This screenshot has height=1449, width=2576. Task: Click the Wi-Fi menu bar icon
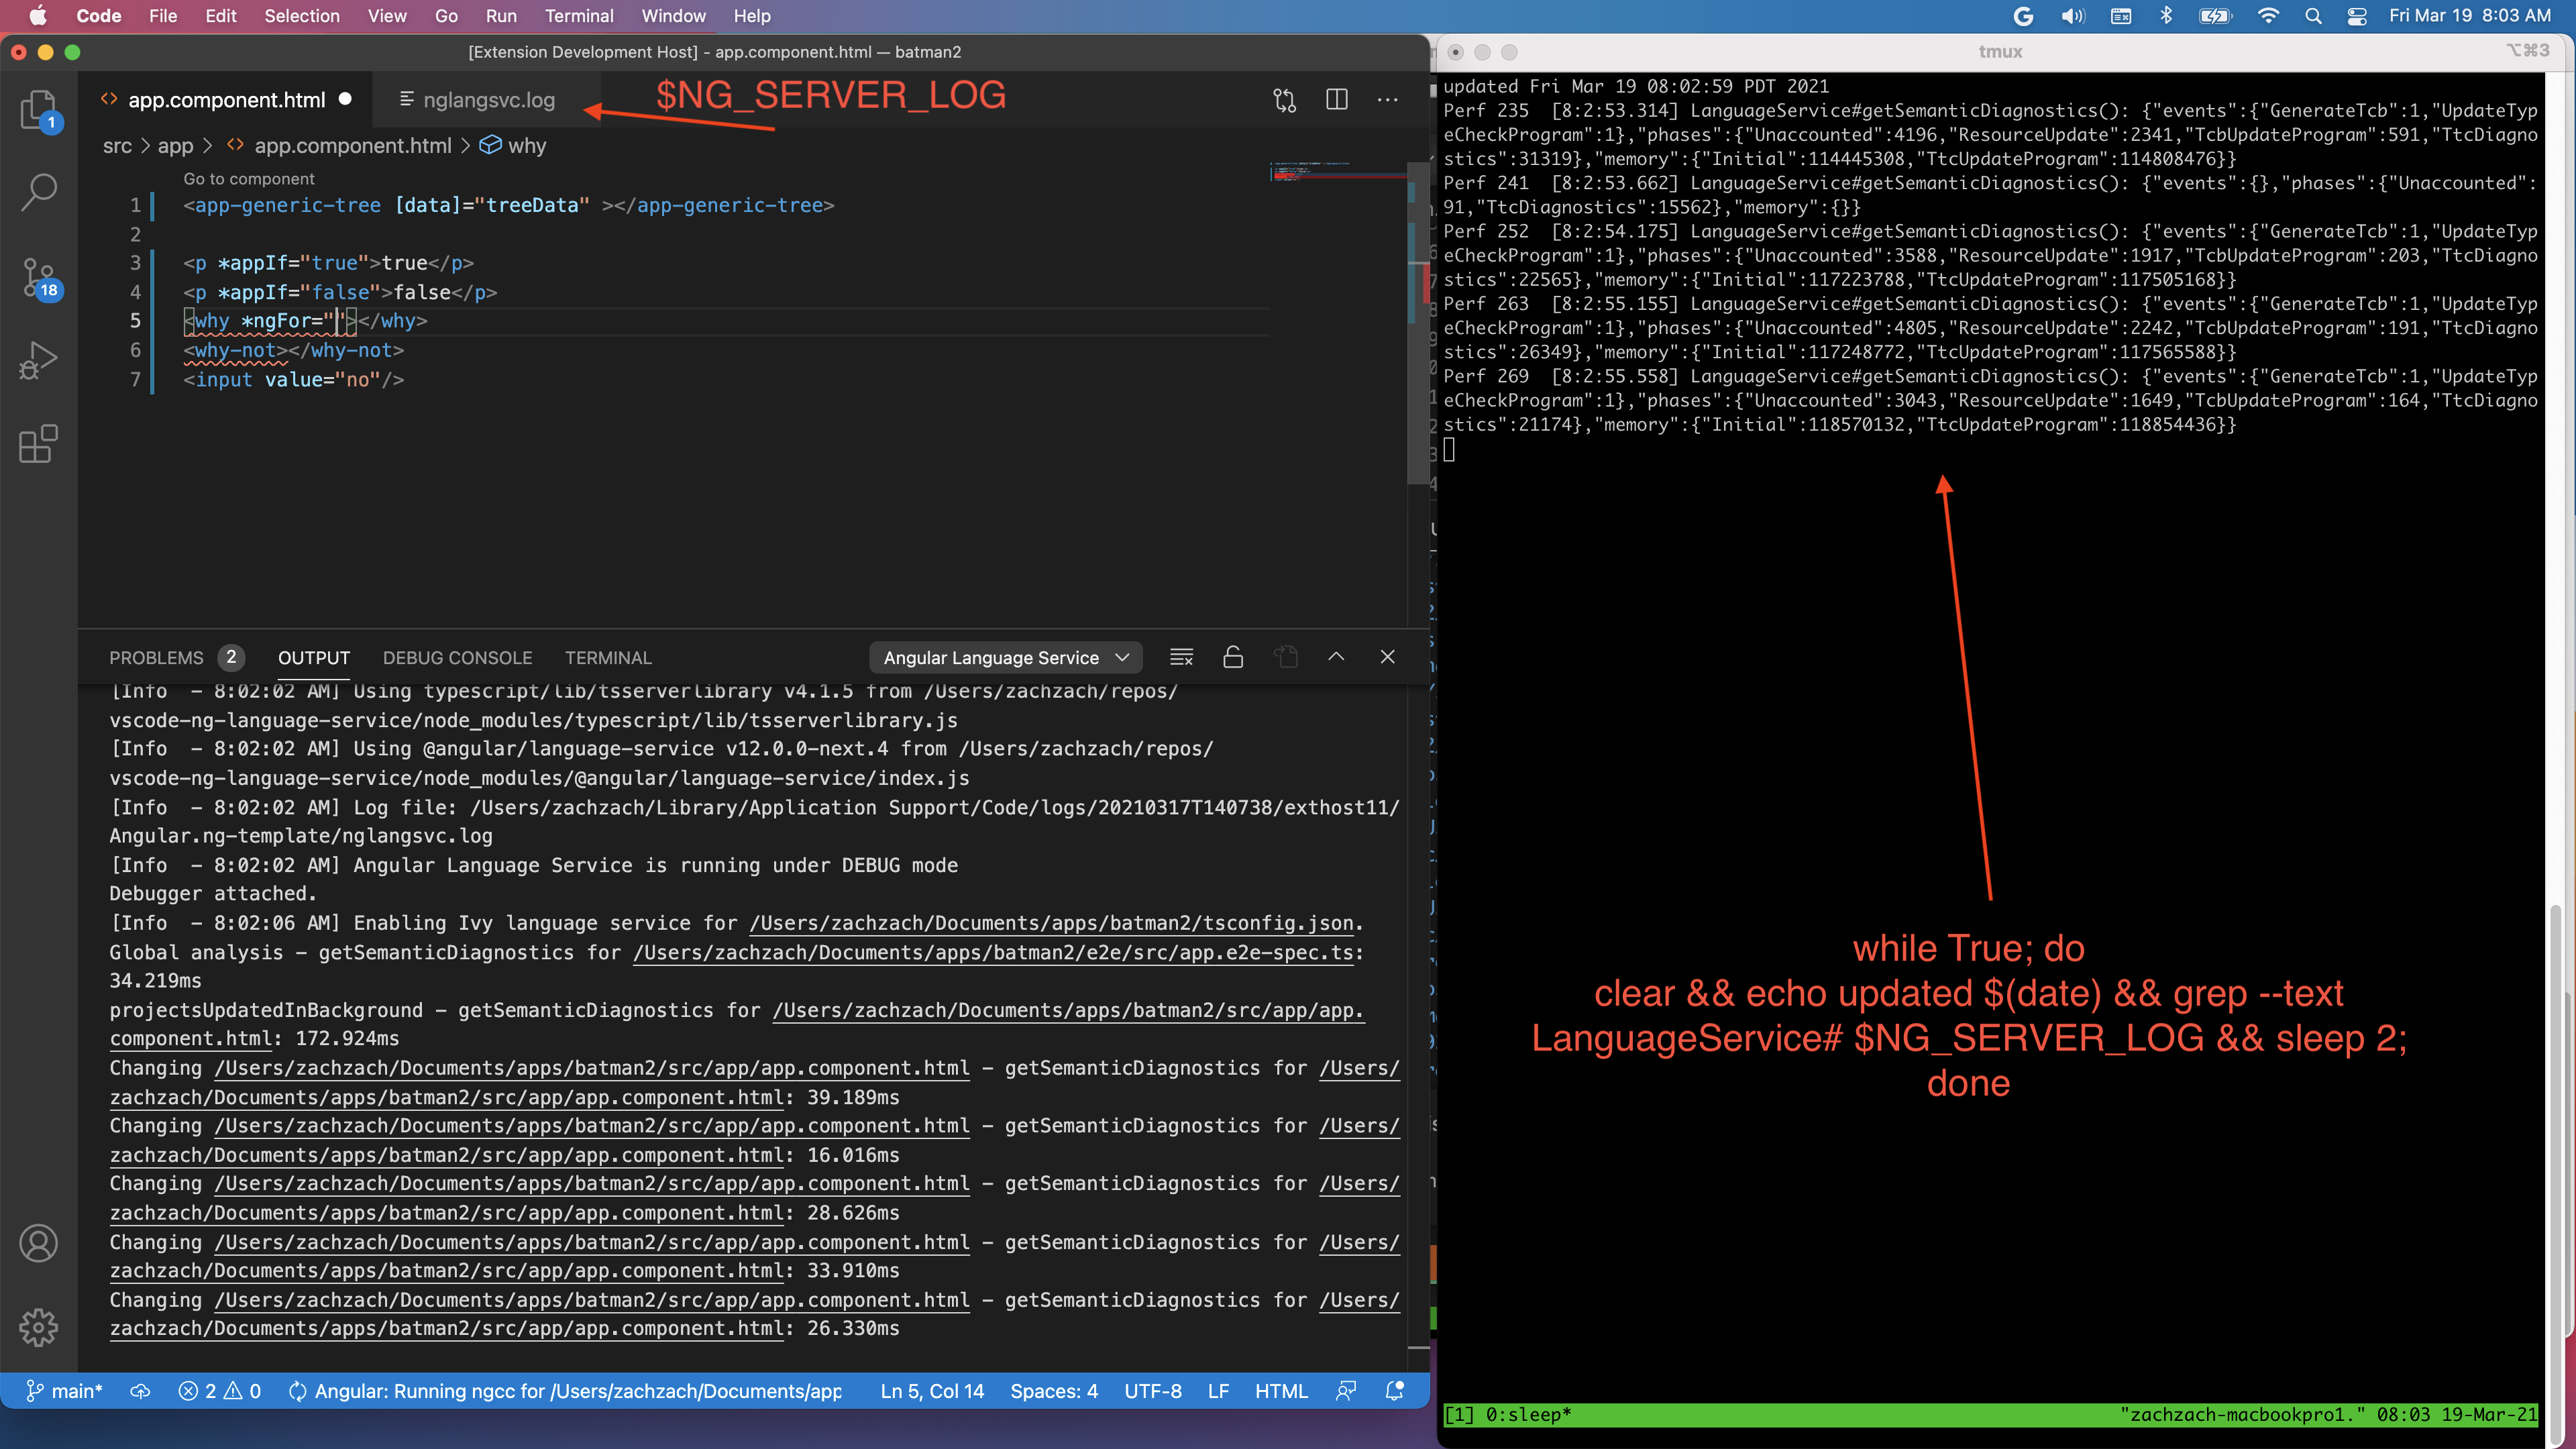pyautogui.click(x=2267, y=16)
